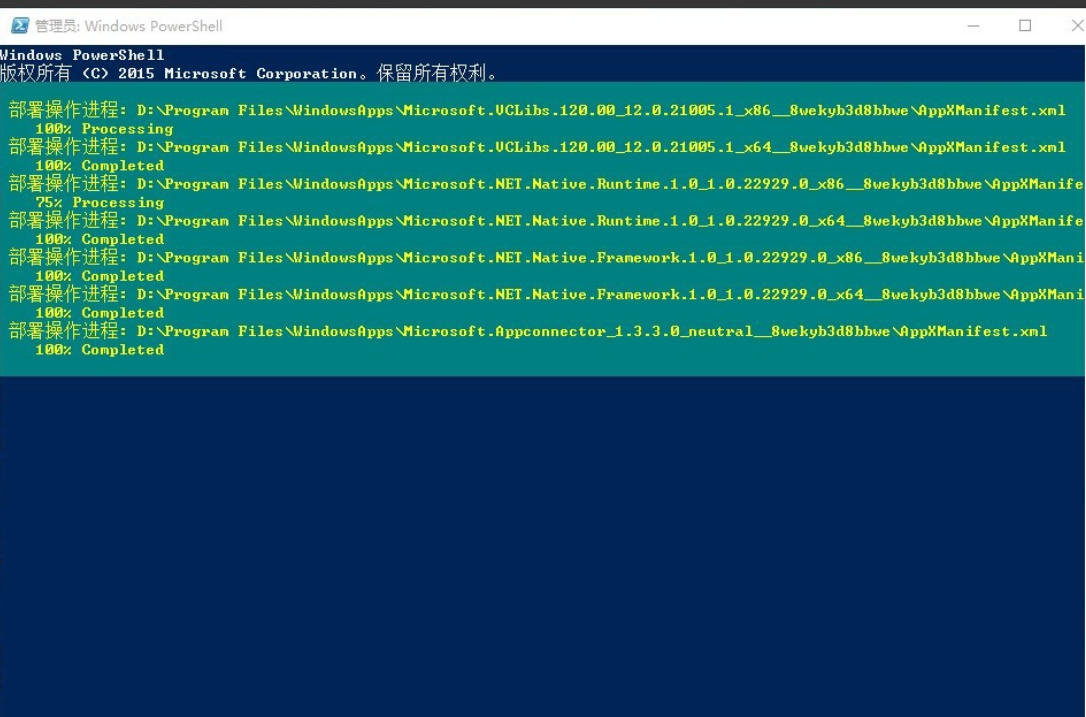Click the window title '管理员: Windows PowerShell'

click(129, 26)
